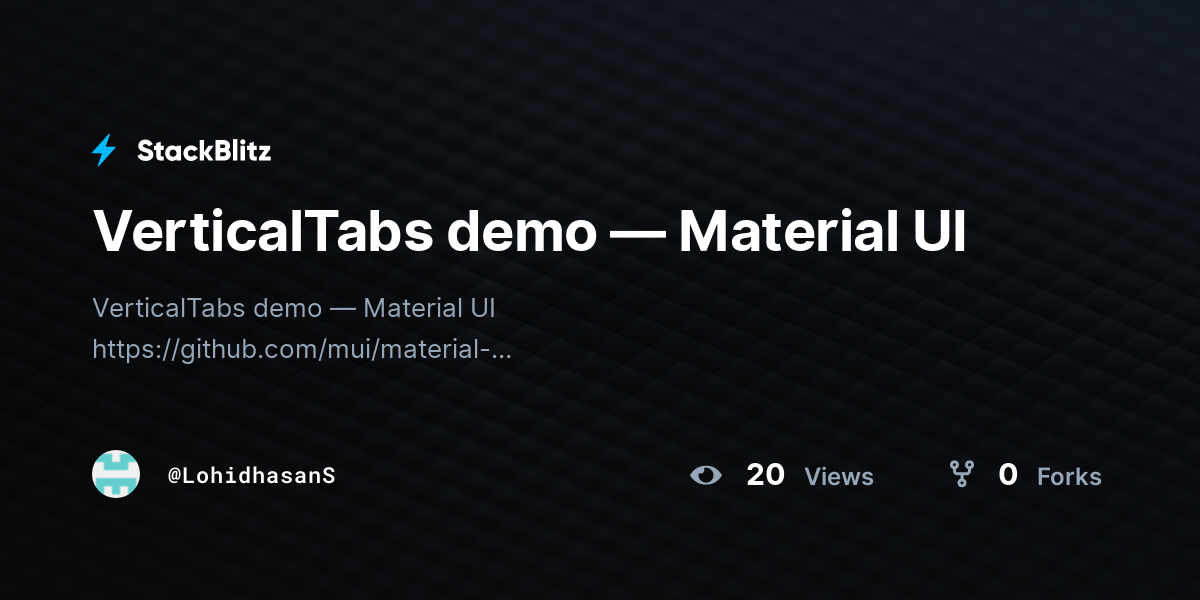The width and height of the screenshot is (1200, 600).
Task: Open the large VerticalTabs demo heading
Action: point(530,231)
